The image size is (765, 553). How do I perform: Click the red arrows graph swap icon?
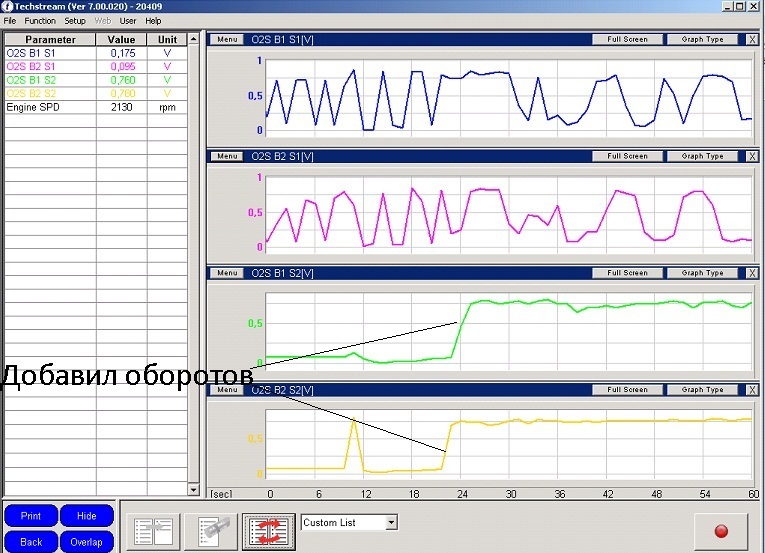coord(267,529)
